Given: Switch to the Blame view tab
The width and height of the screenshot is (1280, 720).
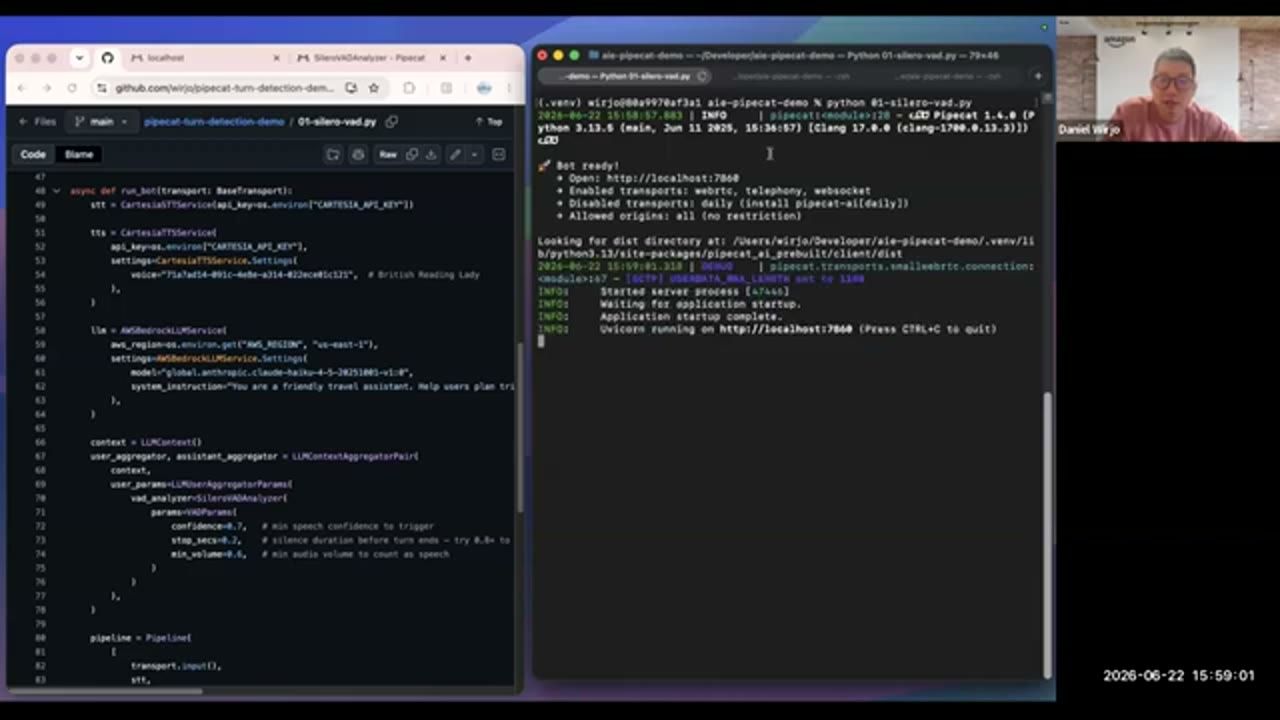Looking at the screenshot, I should click(79, 154).
